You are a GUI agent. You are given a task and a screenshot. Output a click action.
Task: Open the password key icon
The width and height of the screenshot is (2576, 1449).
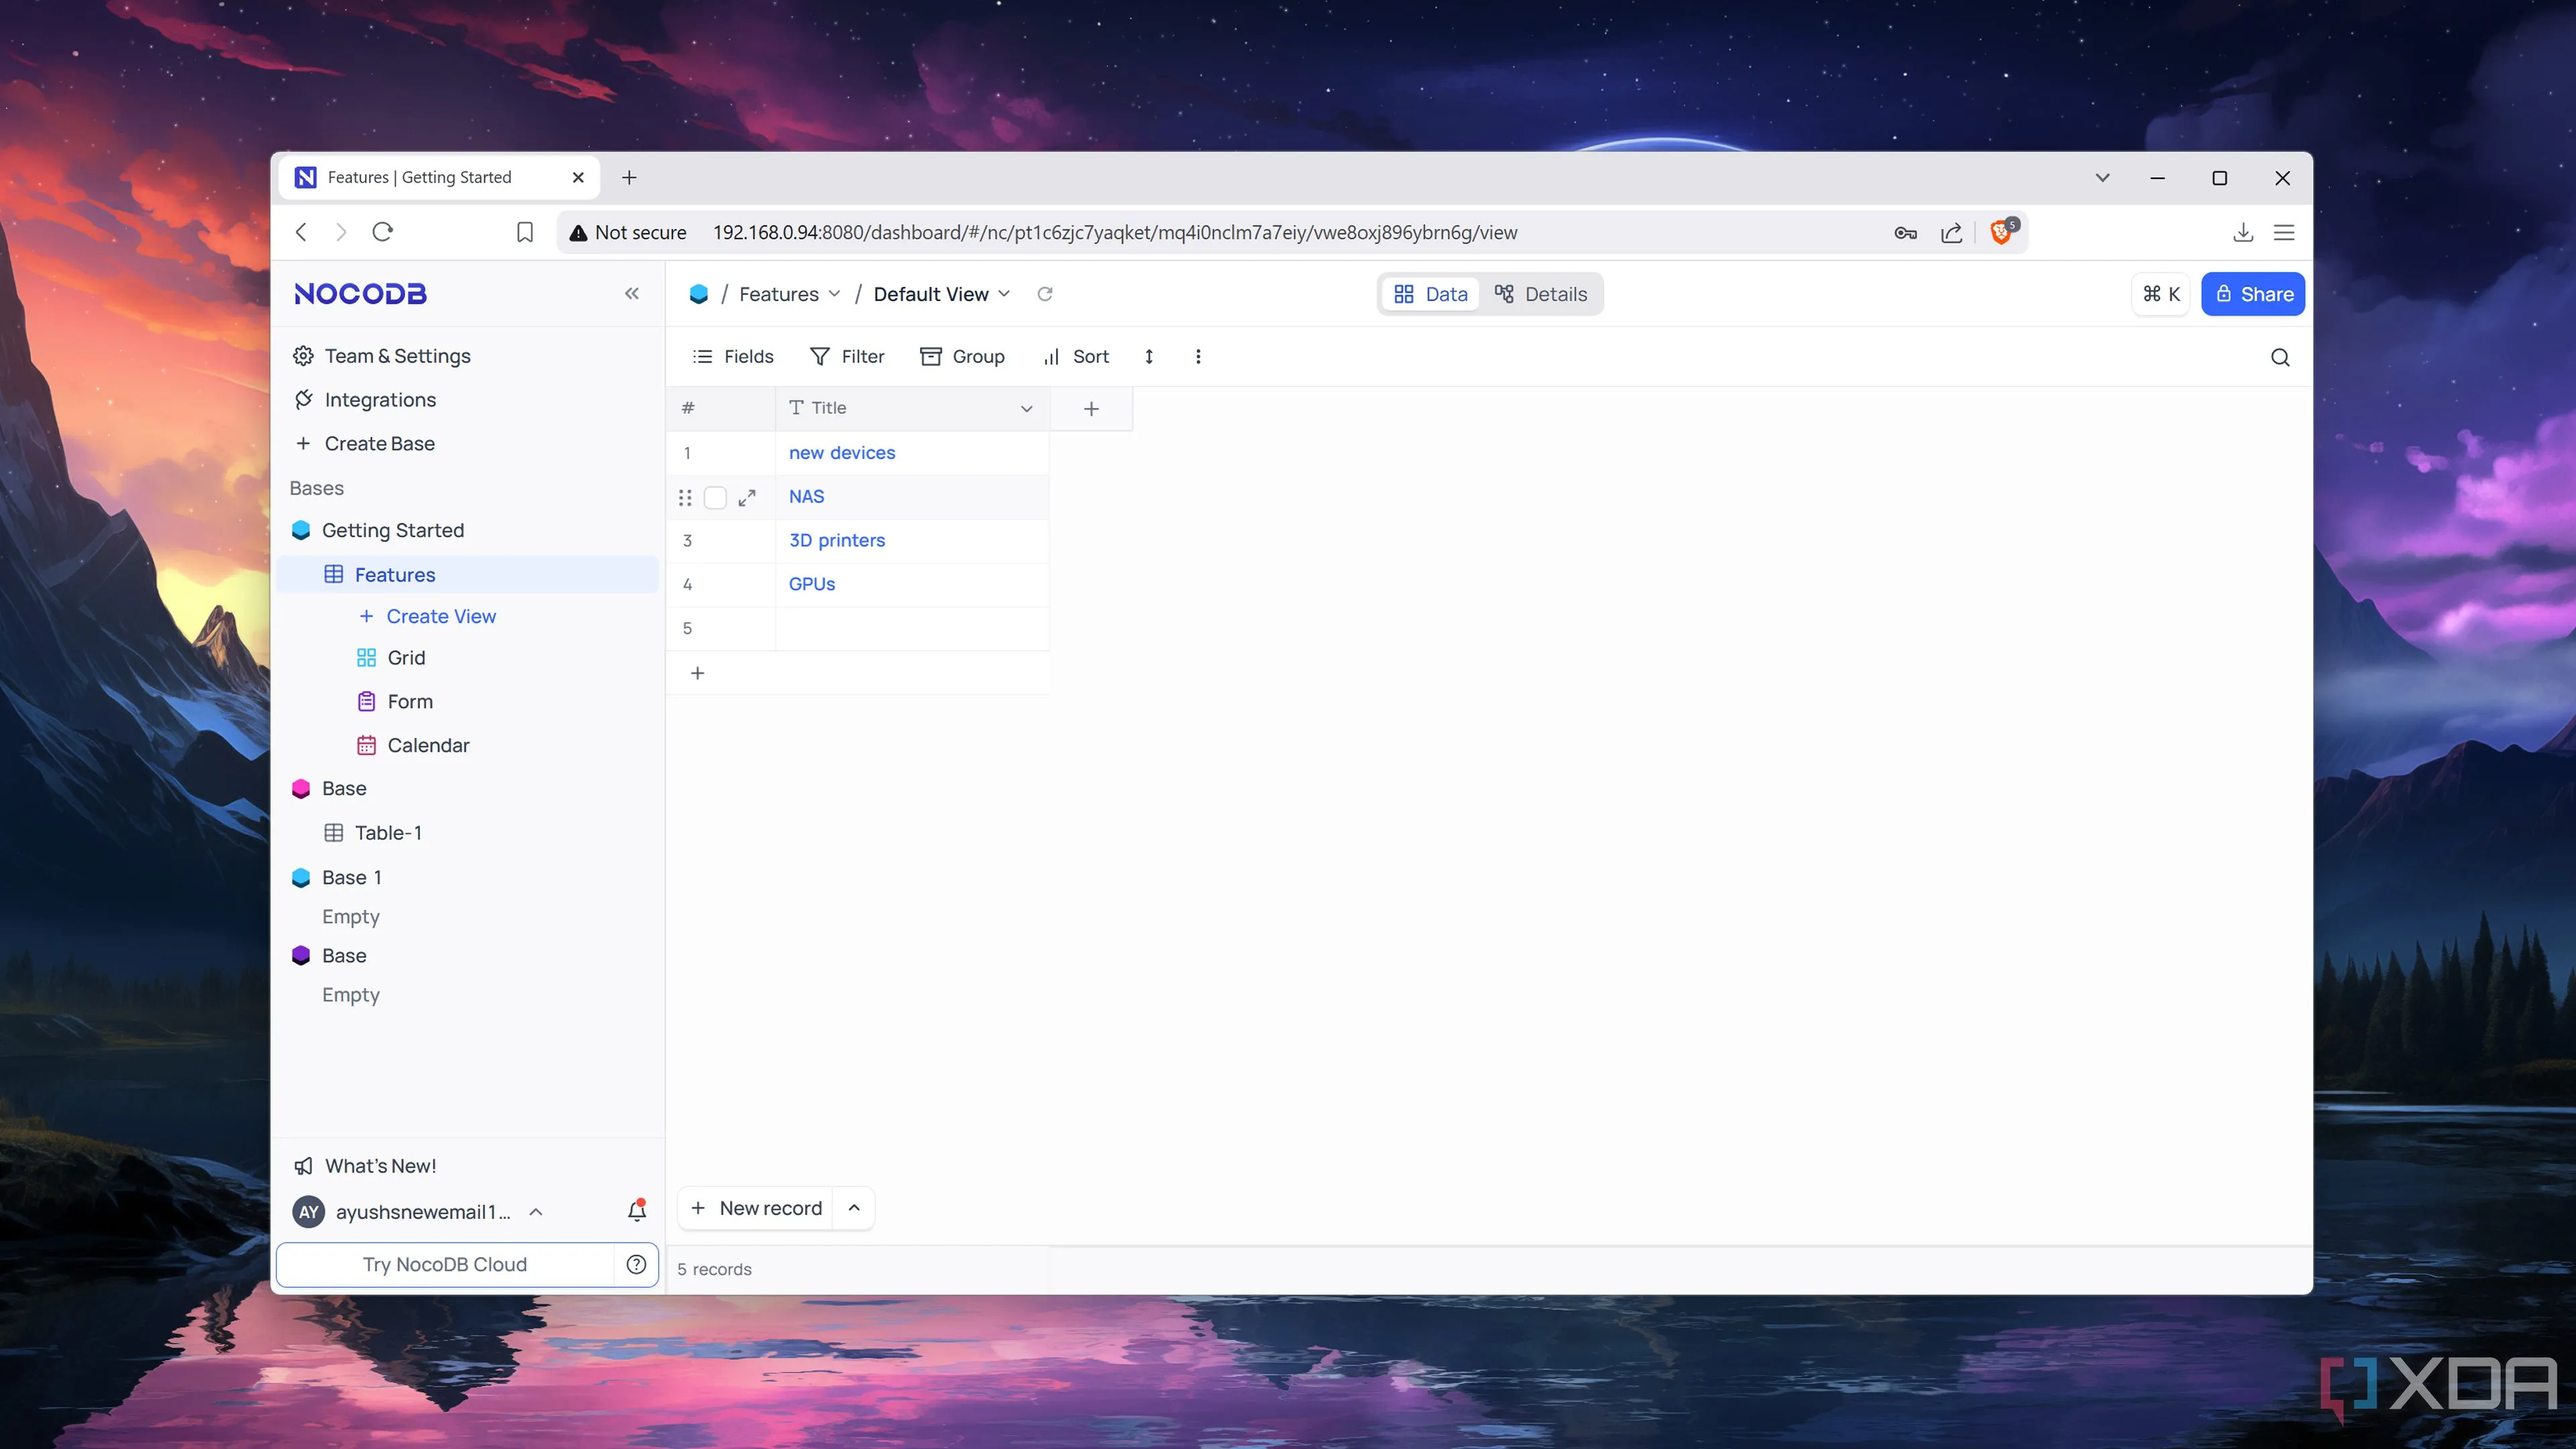point(1905,233)
